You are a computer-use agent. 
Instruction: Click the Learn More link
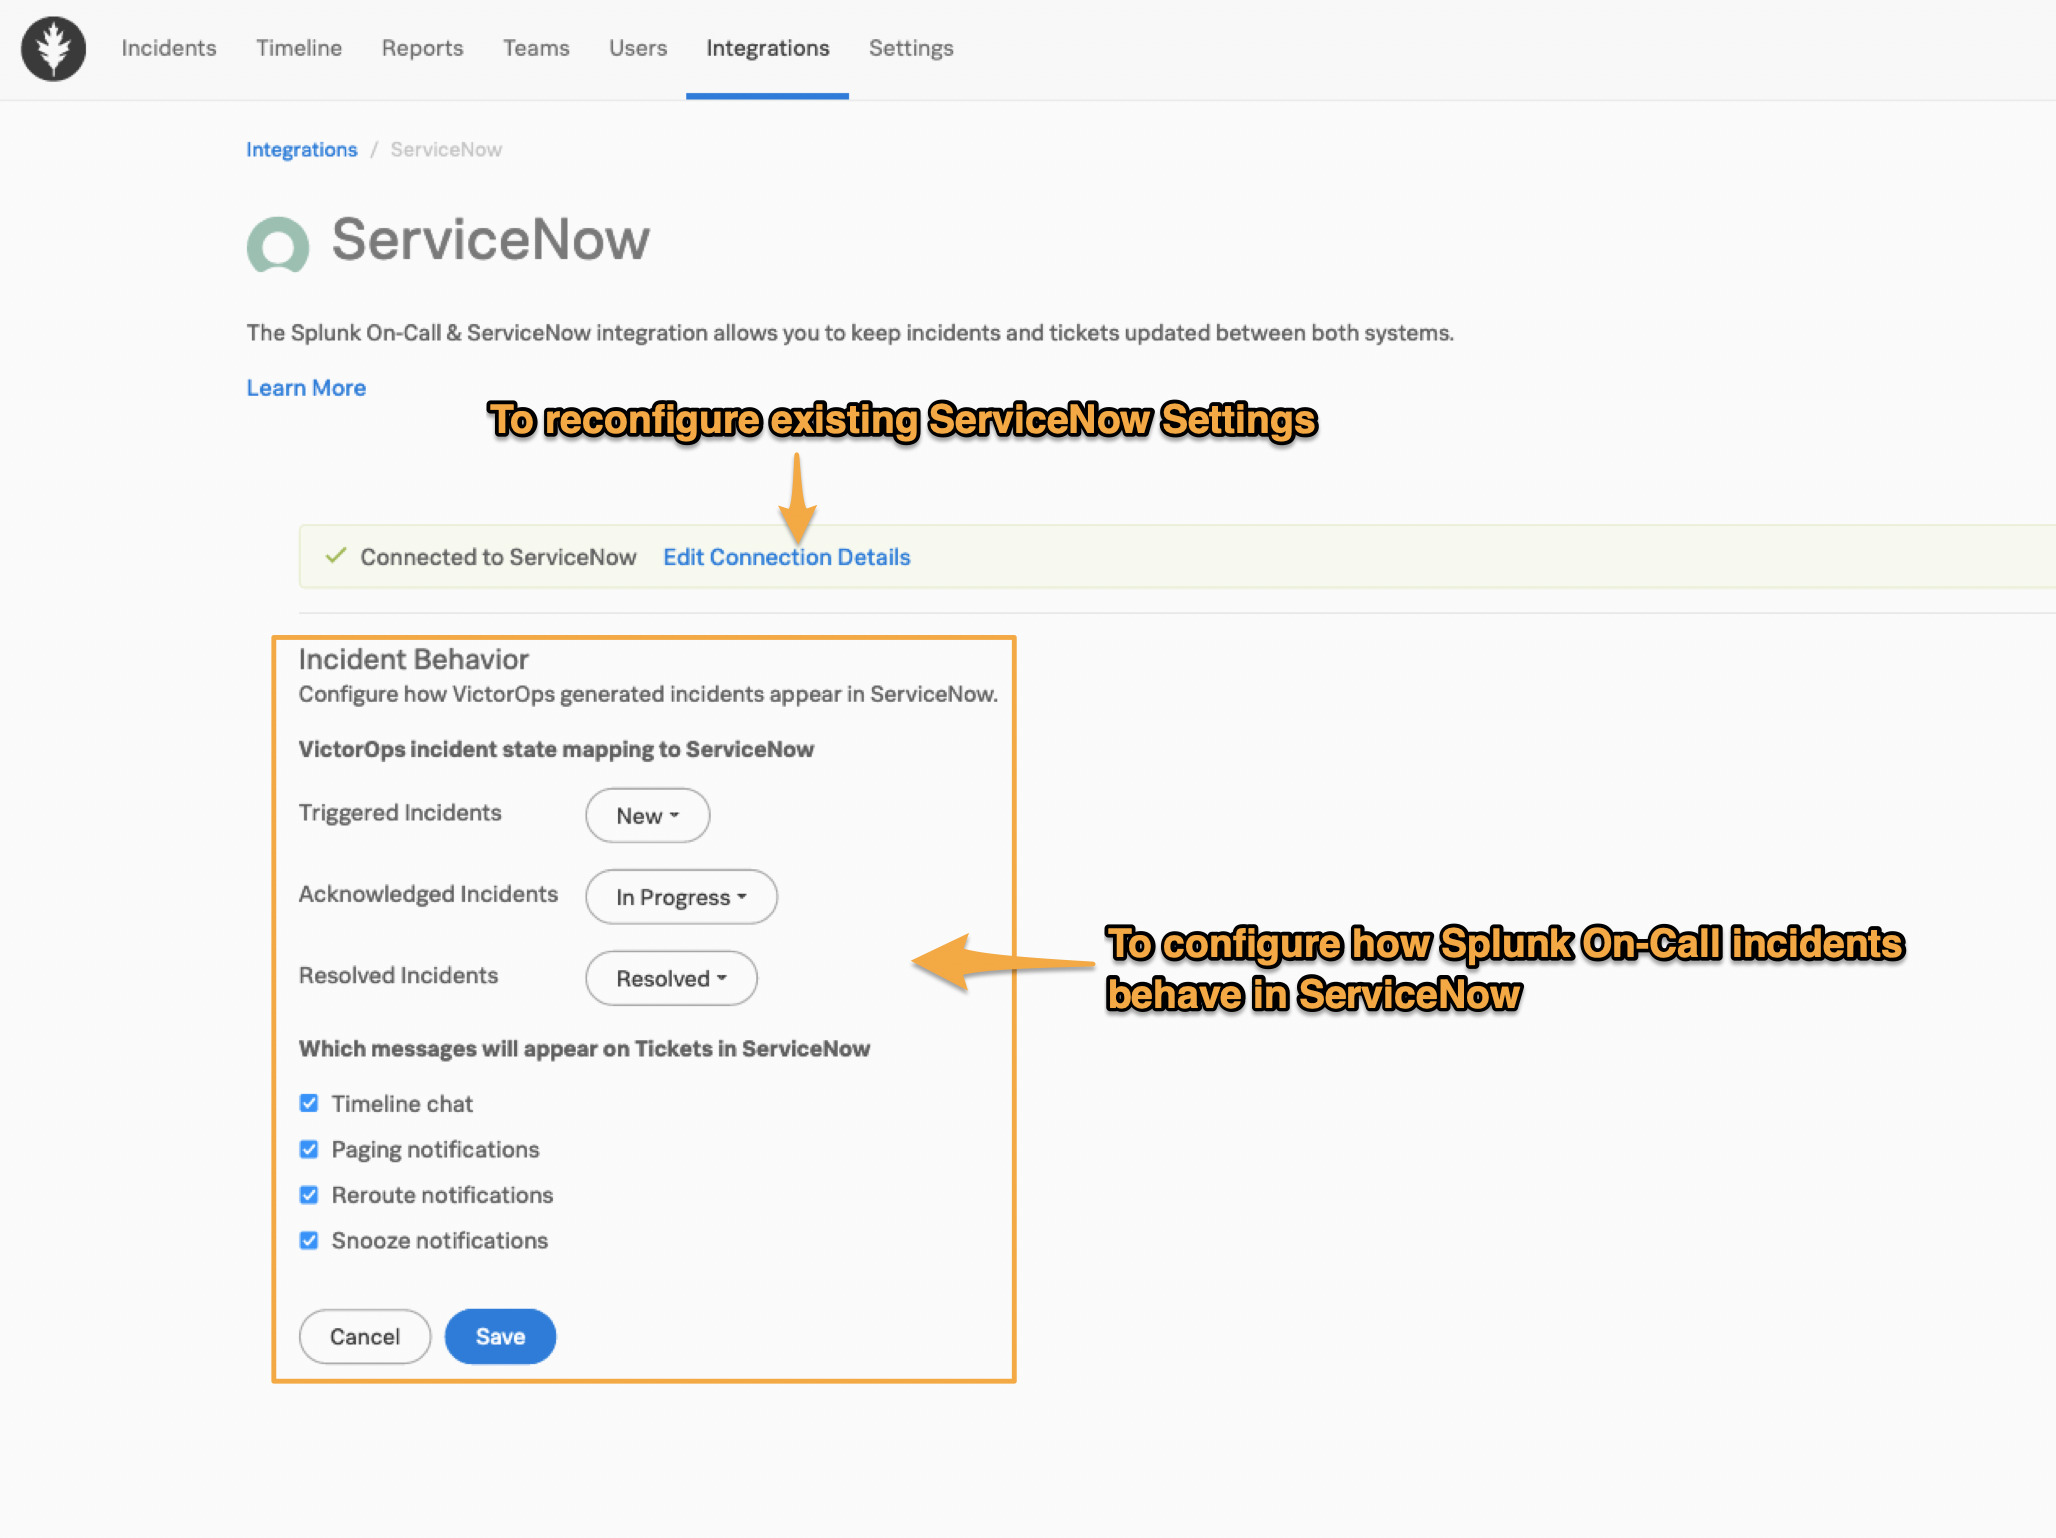point(306,387)
